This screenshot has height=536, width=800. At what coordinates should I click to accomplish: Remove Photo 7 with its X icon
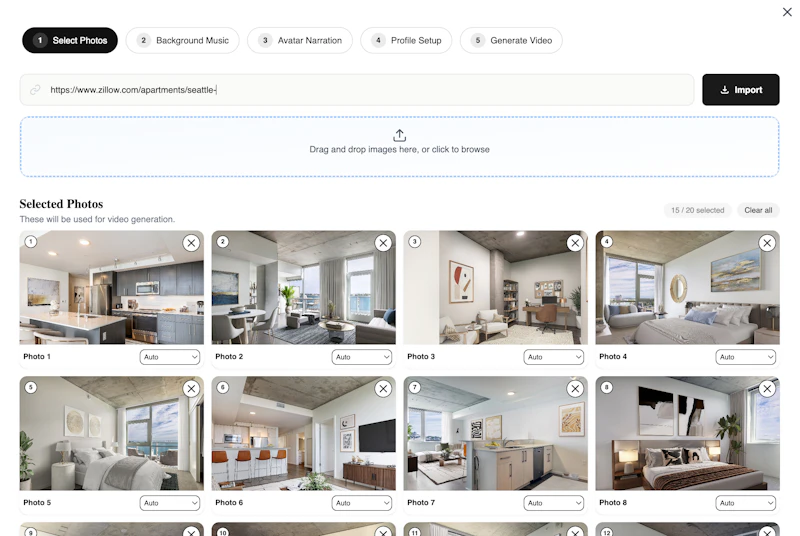click(x=575, y=389)
